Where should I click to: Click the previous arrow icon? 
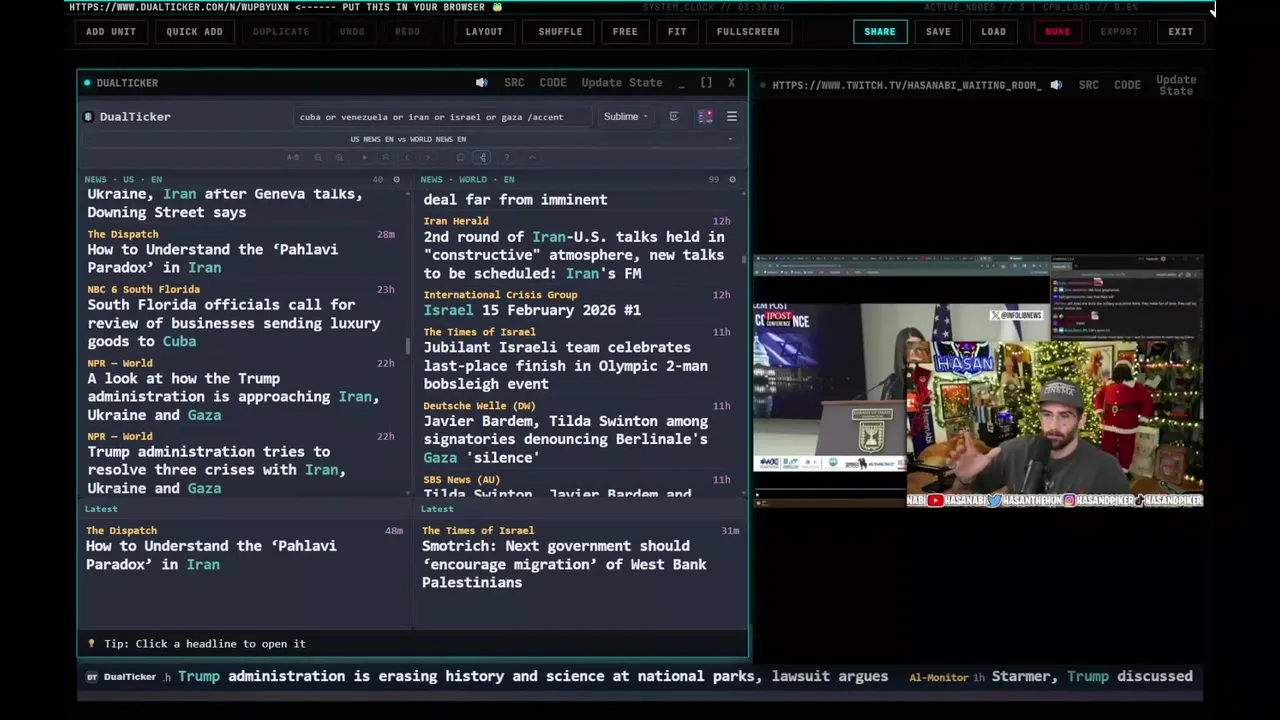(x=407, y=157)
